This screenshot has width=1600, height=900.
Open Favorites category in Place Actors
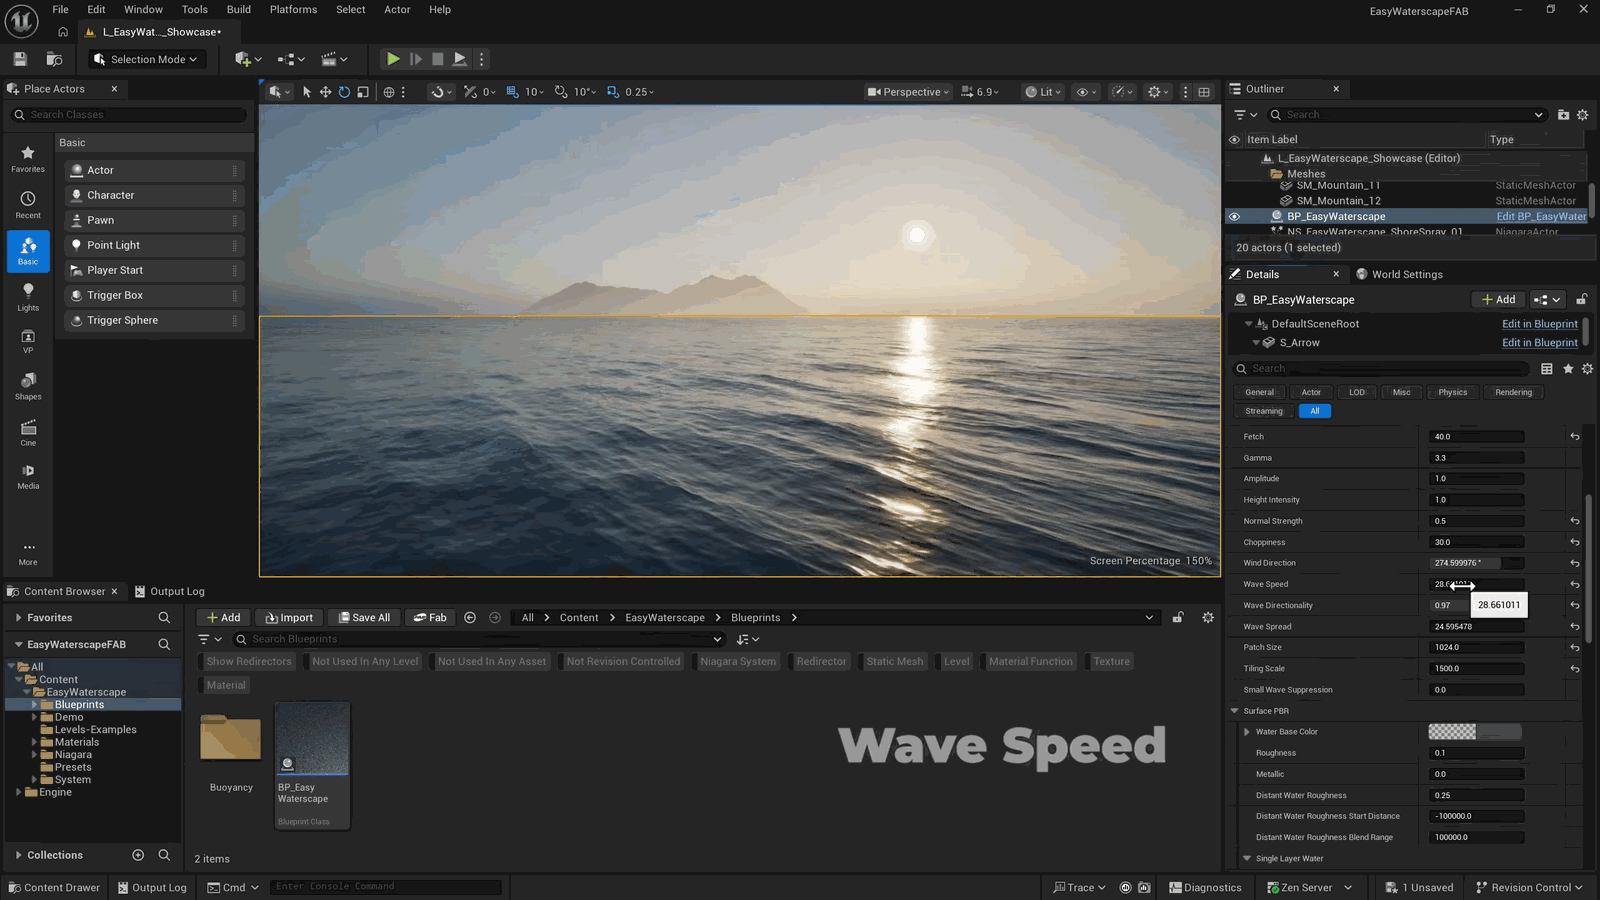(x=28, y=158)
